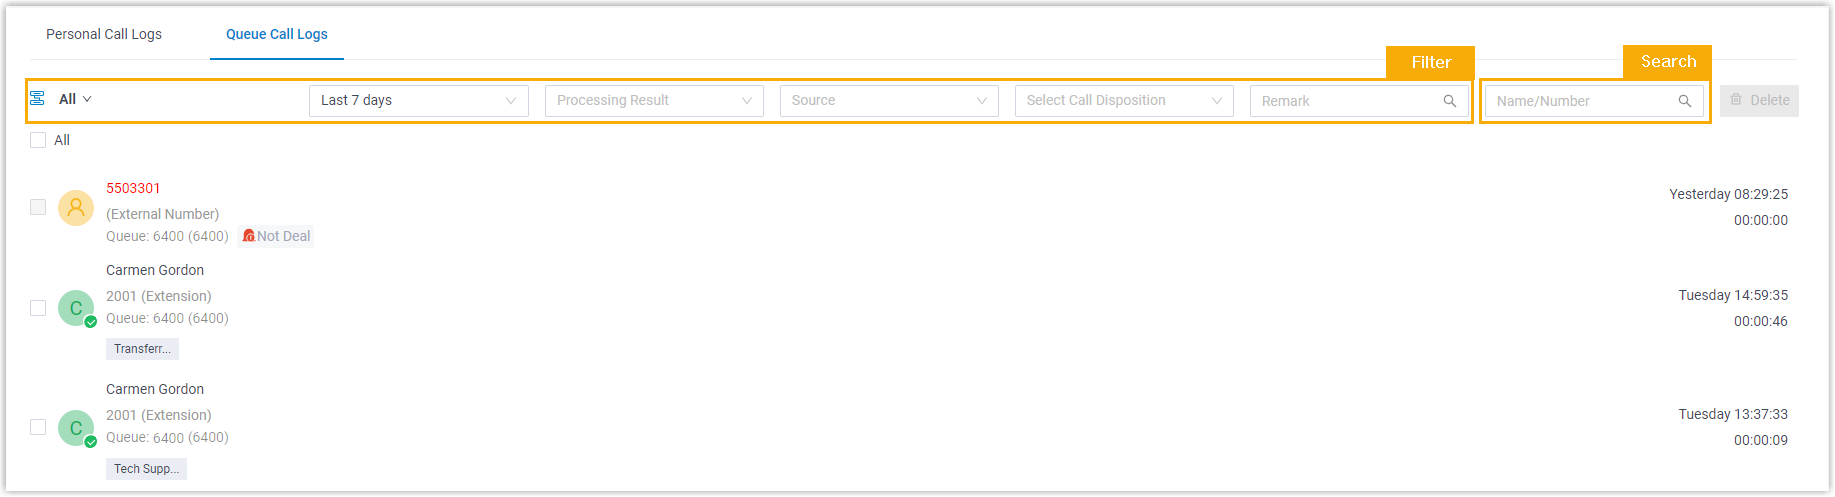The width and height of the screenshot is (1835, 497).
Task: Focus the Name/Number search field
Action: (x=1580, y=101)
